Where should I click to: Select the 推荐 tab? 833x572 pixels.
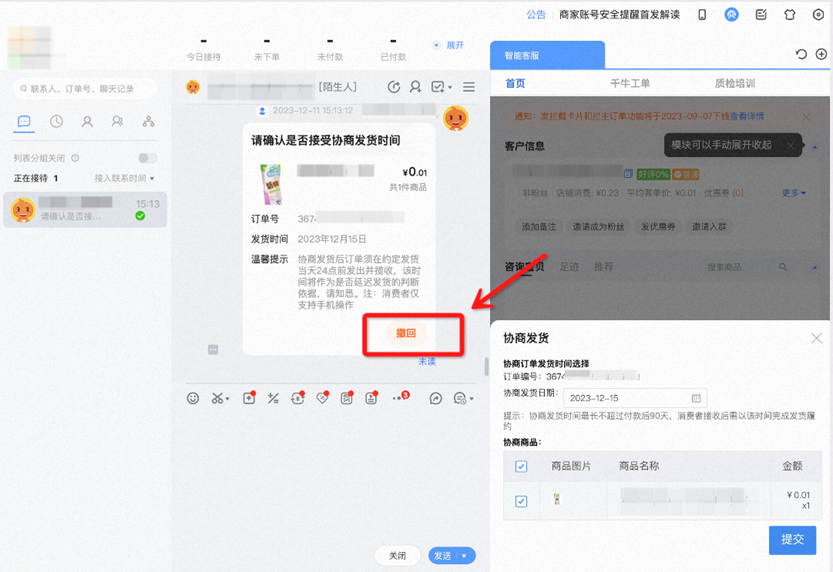[x=604, y=267]
